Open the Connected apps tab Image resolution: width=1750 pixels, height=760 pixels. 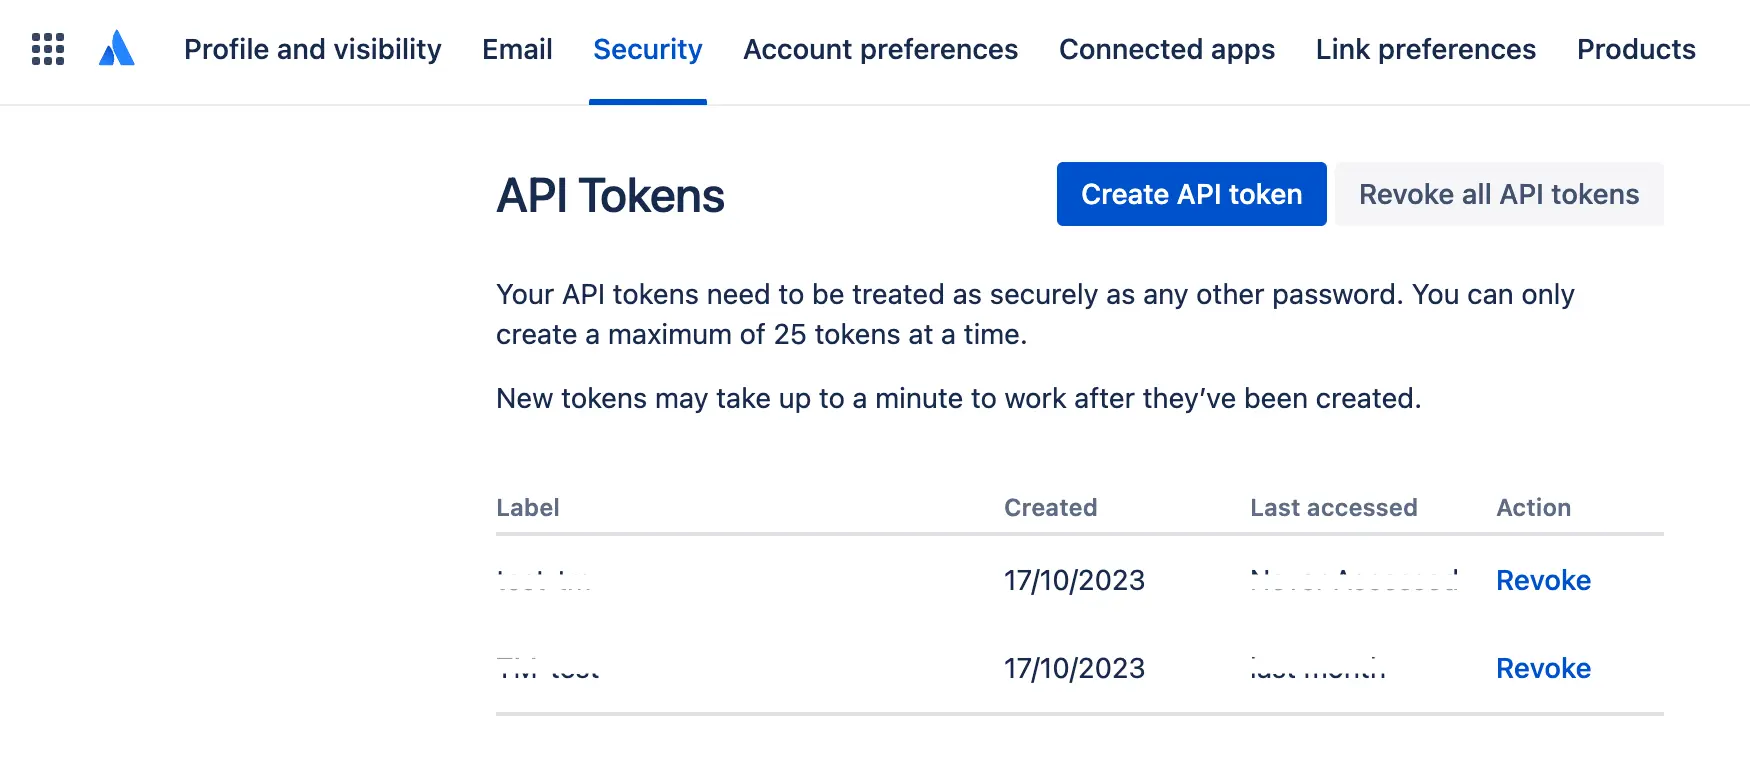pyautogui.click(x=1166, y=49)
